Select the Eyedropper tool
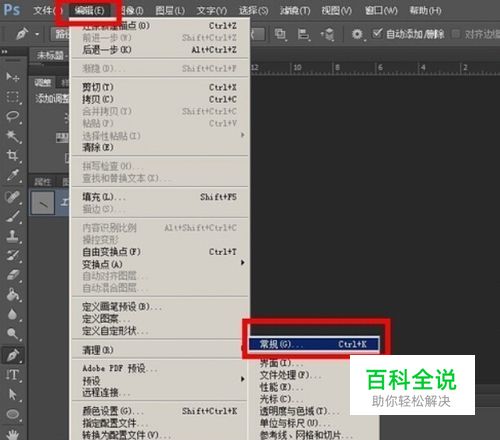Viewport: 500px width, 440px height. (x=13, y=176)
